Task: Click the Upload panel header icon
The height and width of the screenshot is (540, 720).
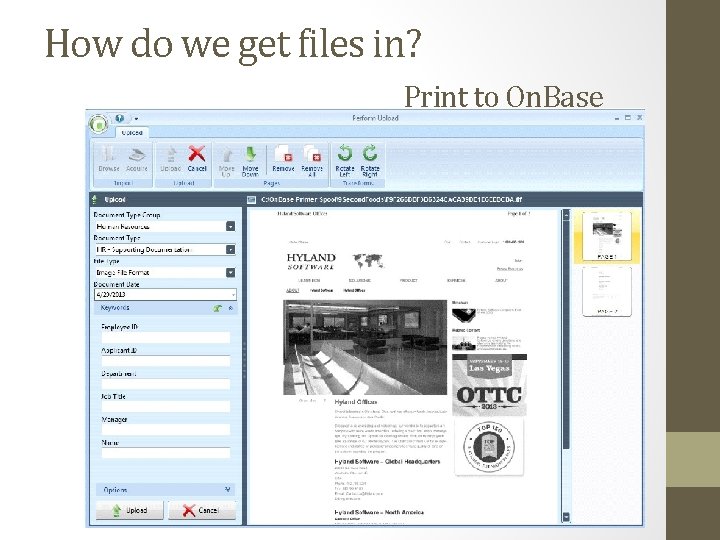Action: [95, 200]
